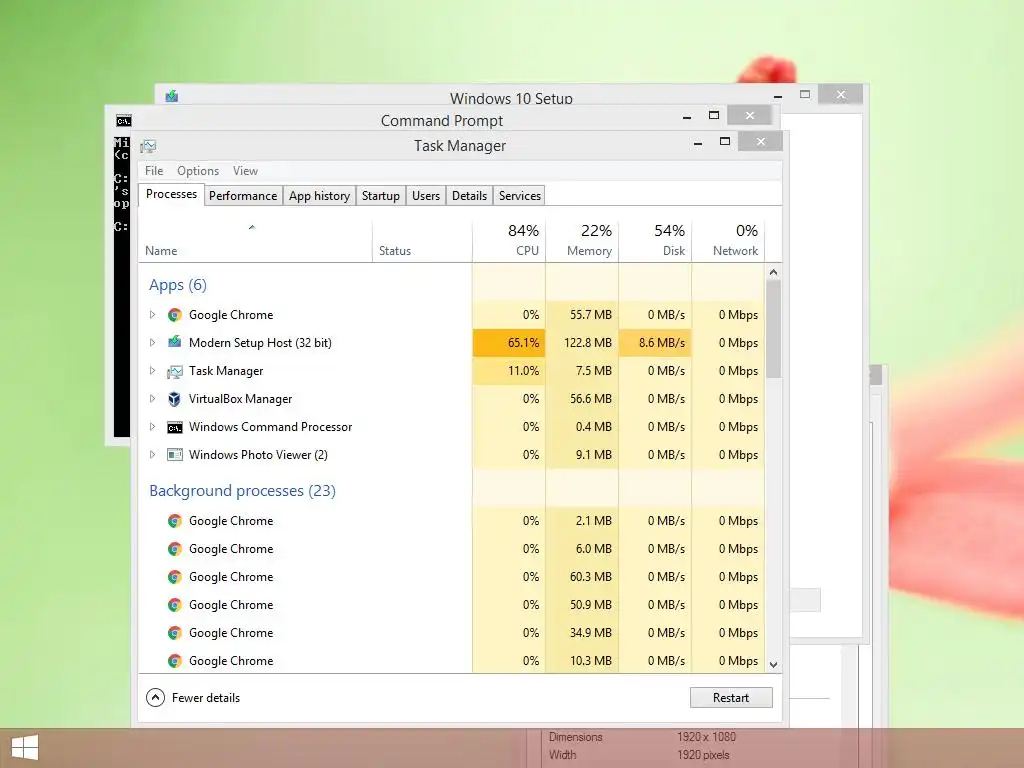Click the 55.7 MB memory cell of Google Chrome
The height and width of the screenshot is (768, 1024).
[x=582, y=315]
